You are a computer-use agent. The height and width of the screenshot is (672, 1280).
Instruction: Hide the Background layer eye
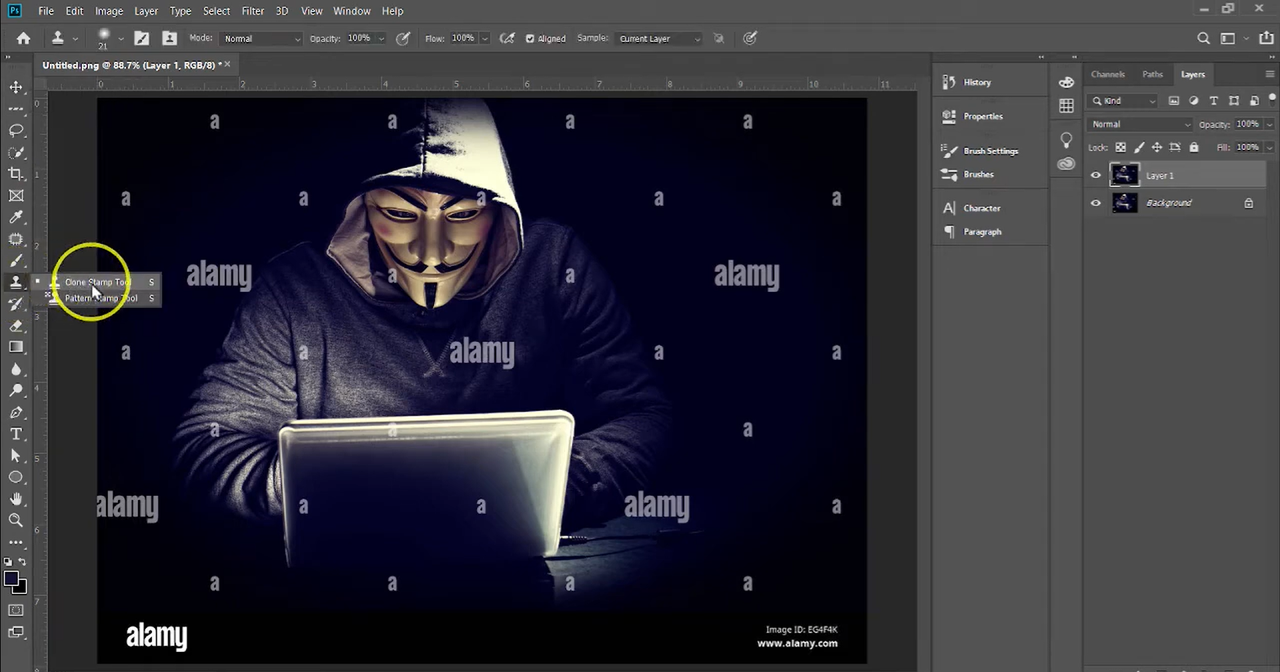pos(1095,203)
